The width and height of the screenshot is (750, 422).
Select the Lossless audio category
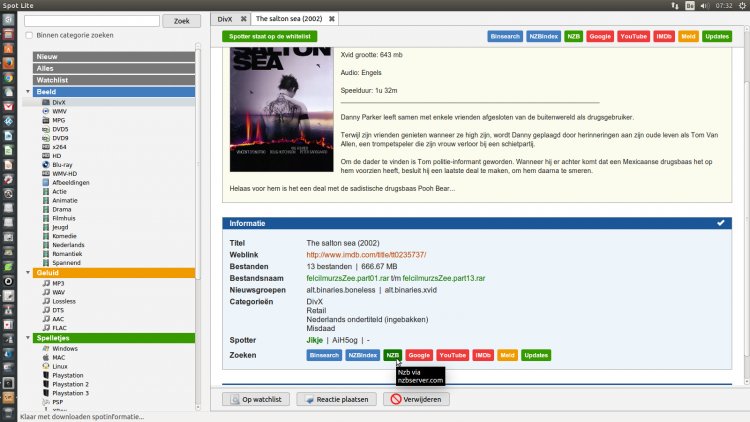pos(58,301)
